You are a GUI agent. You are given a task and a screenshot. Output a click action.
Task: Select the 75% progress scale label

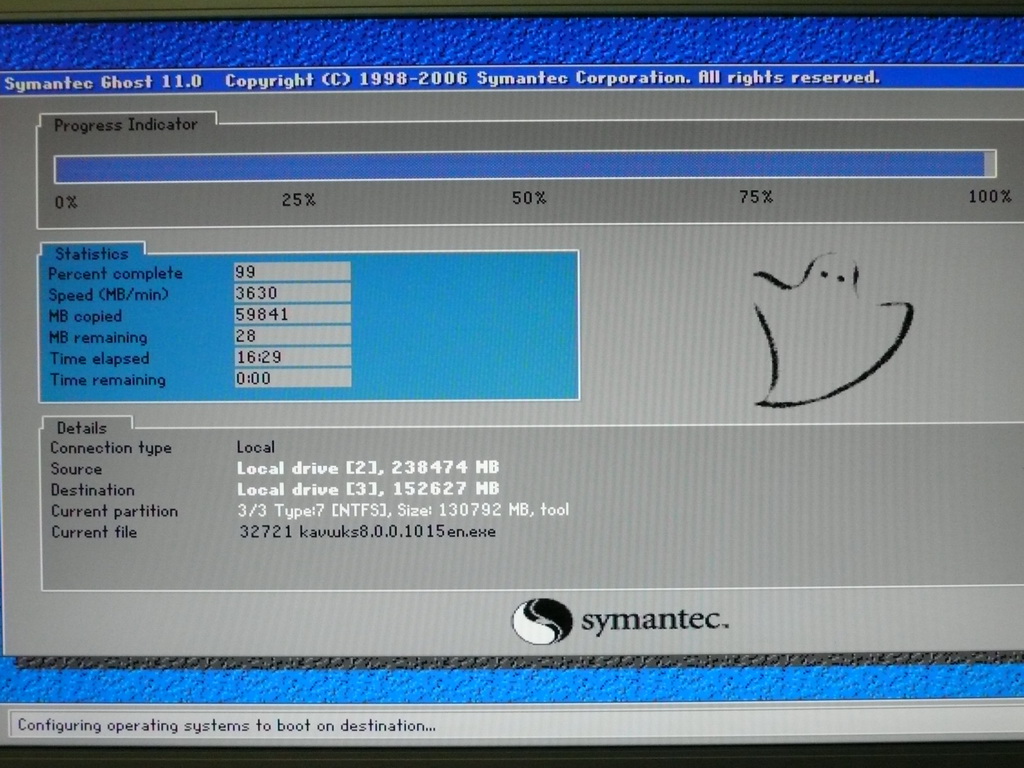coord(756,197)
